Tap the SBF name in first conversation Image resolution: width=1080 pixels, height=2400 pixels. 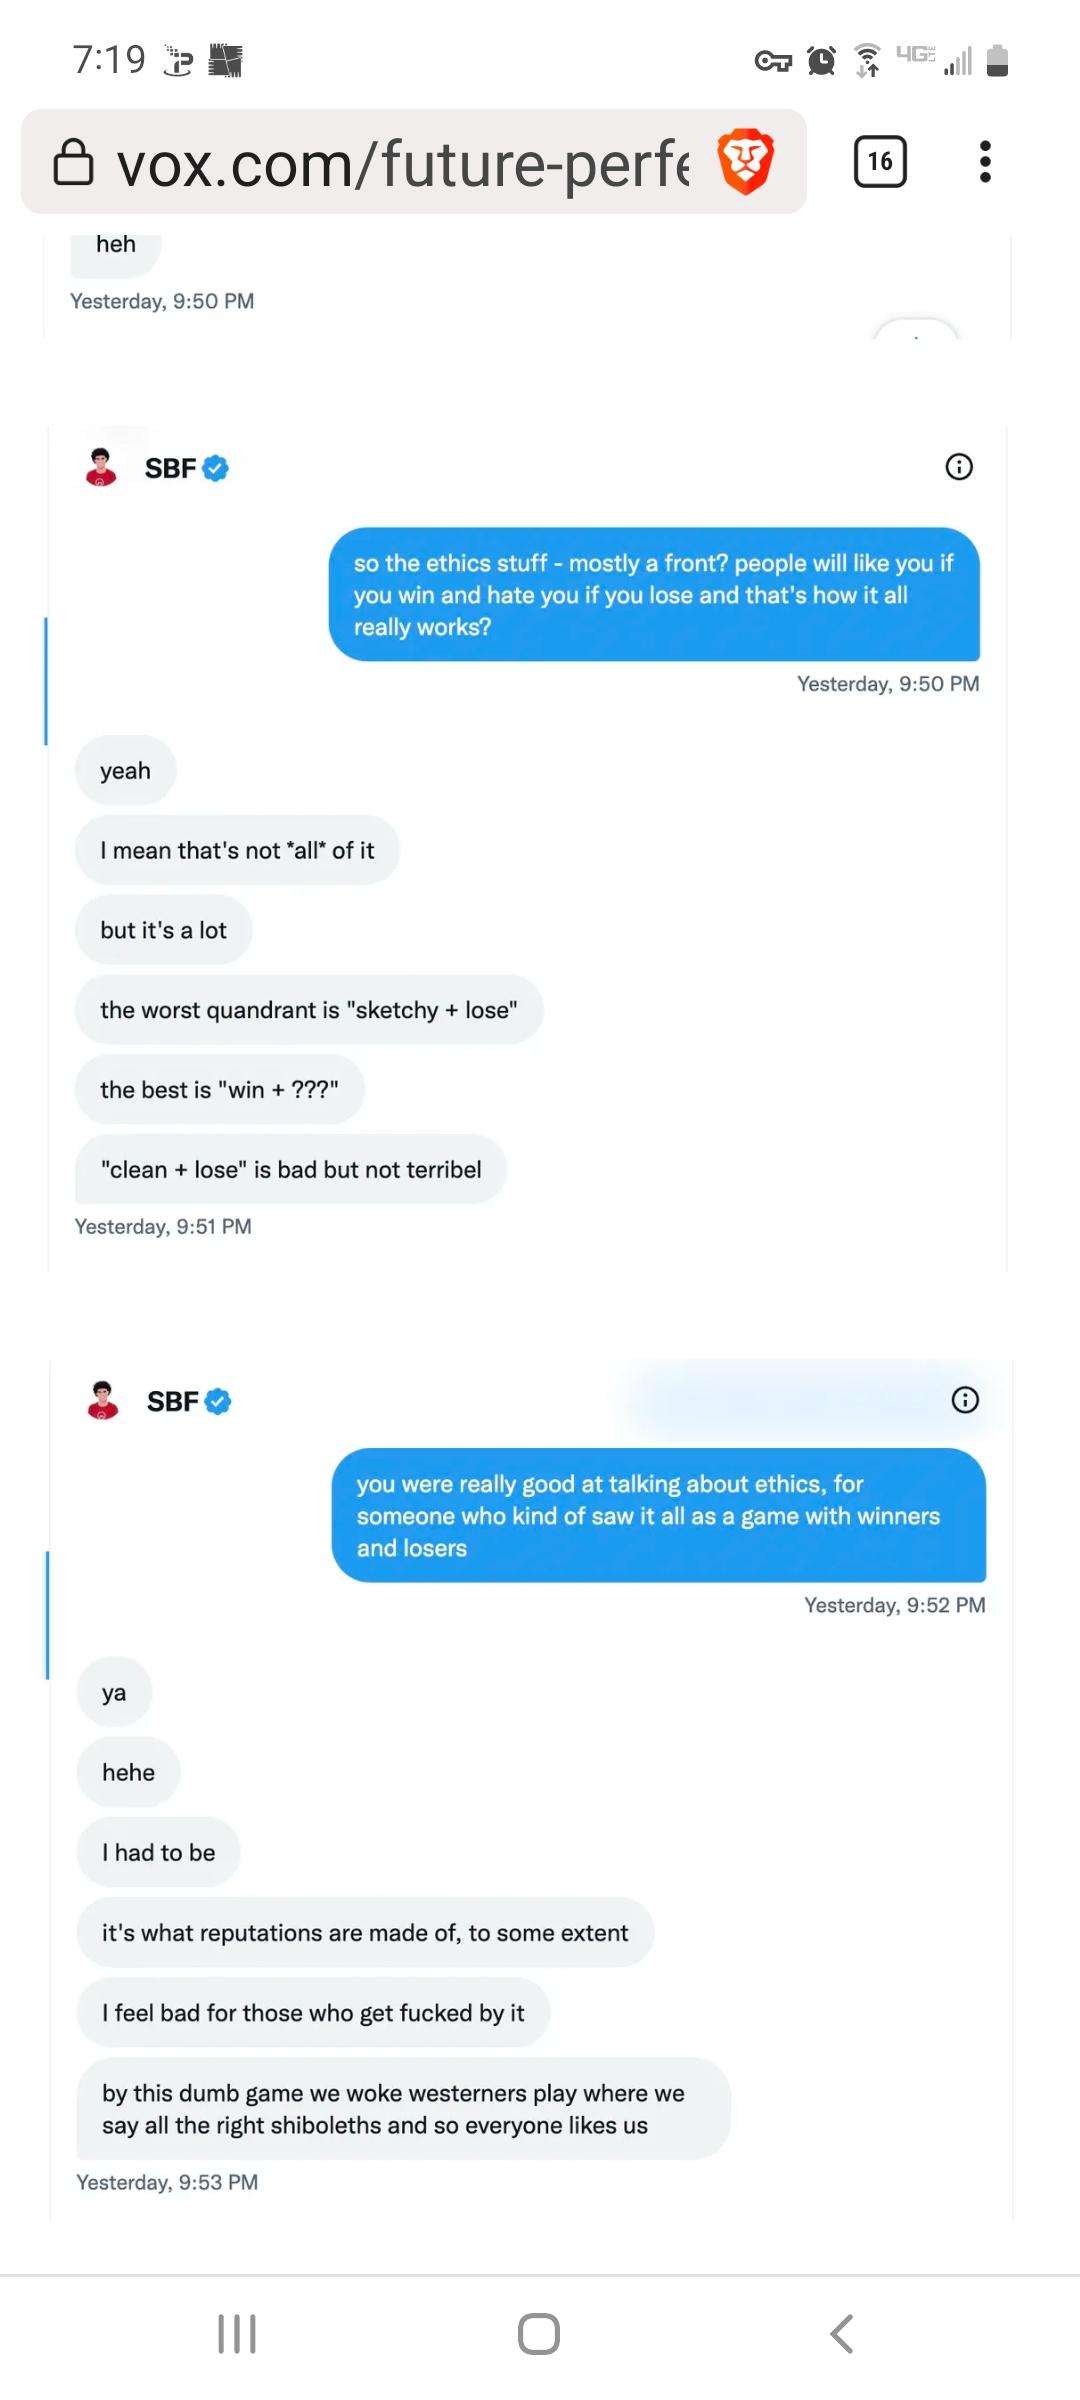[170, 469]
